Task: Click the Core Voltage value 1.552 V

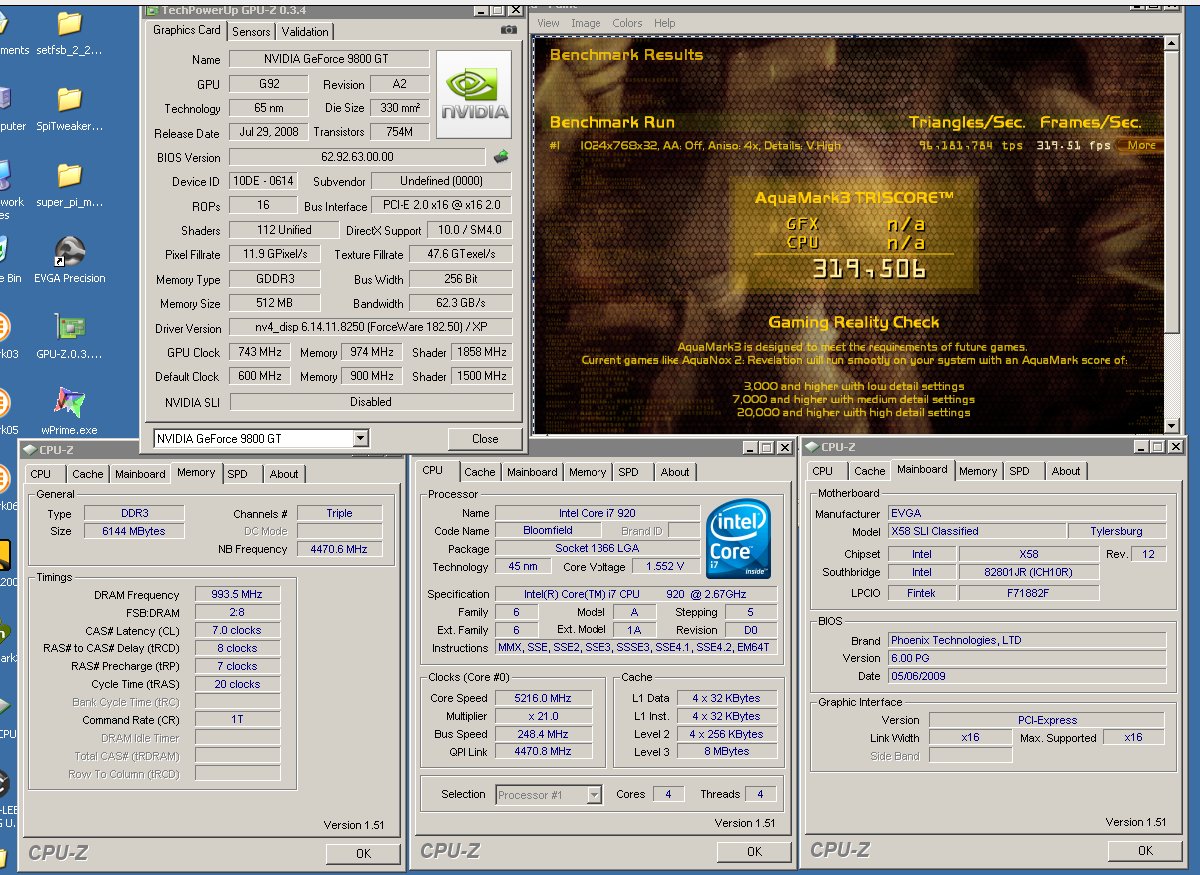Action: coord(666,566)
